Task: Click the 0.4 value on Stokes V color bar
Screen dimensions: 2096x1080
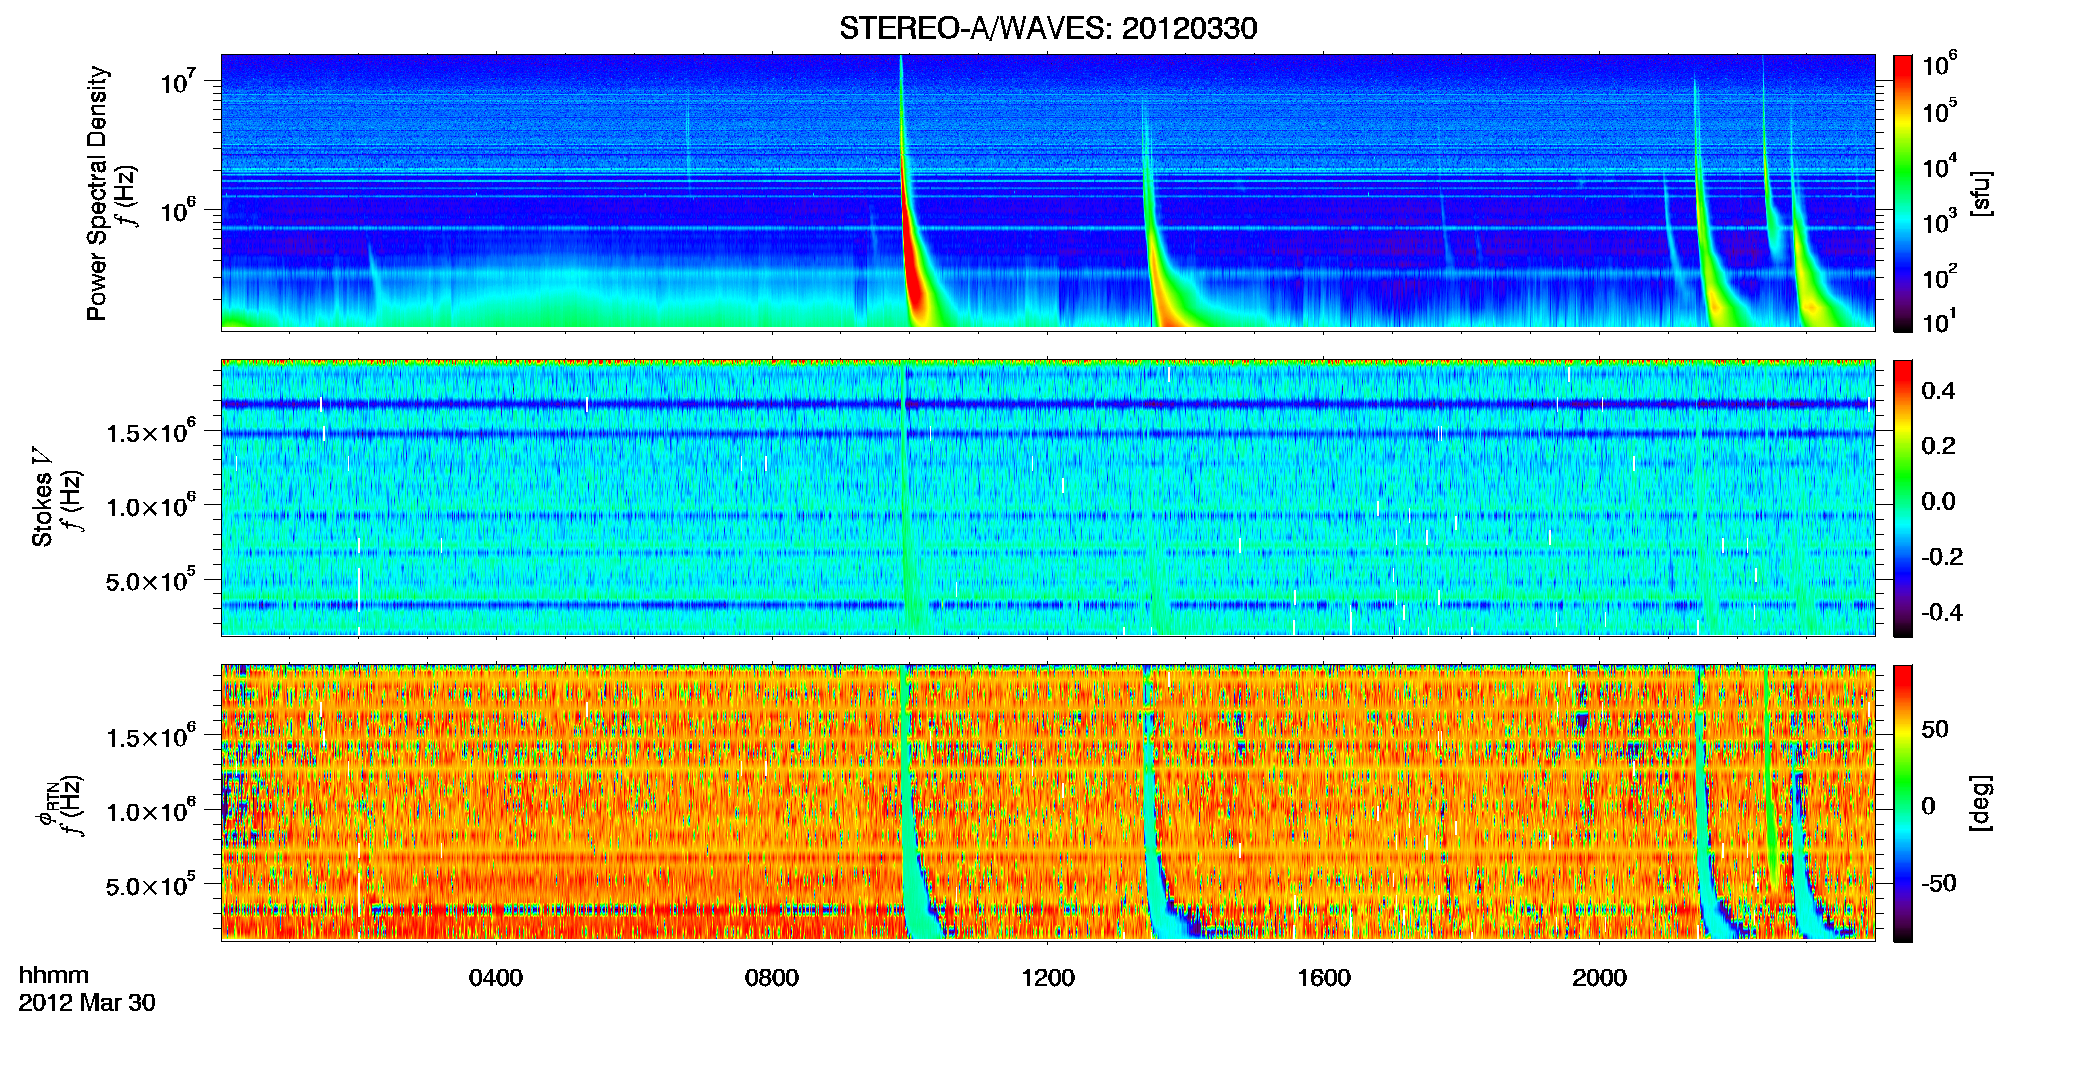Action: 1938,391
